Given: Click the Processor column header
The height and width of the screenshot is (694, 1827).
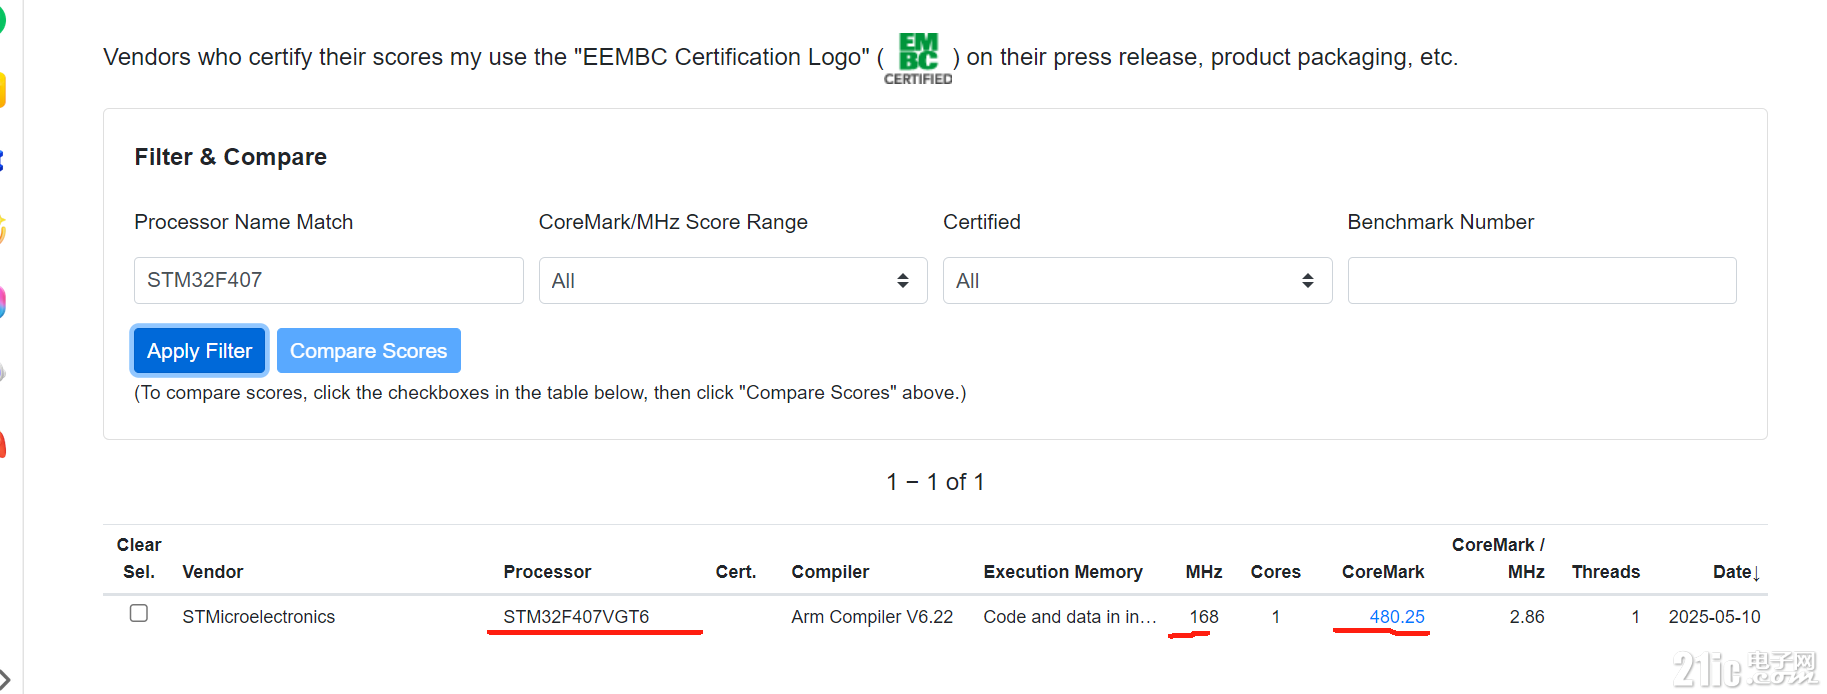Looking at the screenshot, I should click(547, 572).
